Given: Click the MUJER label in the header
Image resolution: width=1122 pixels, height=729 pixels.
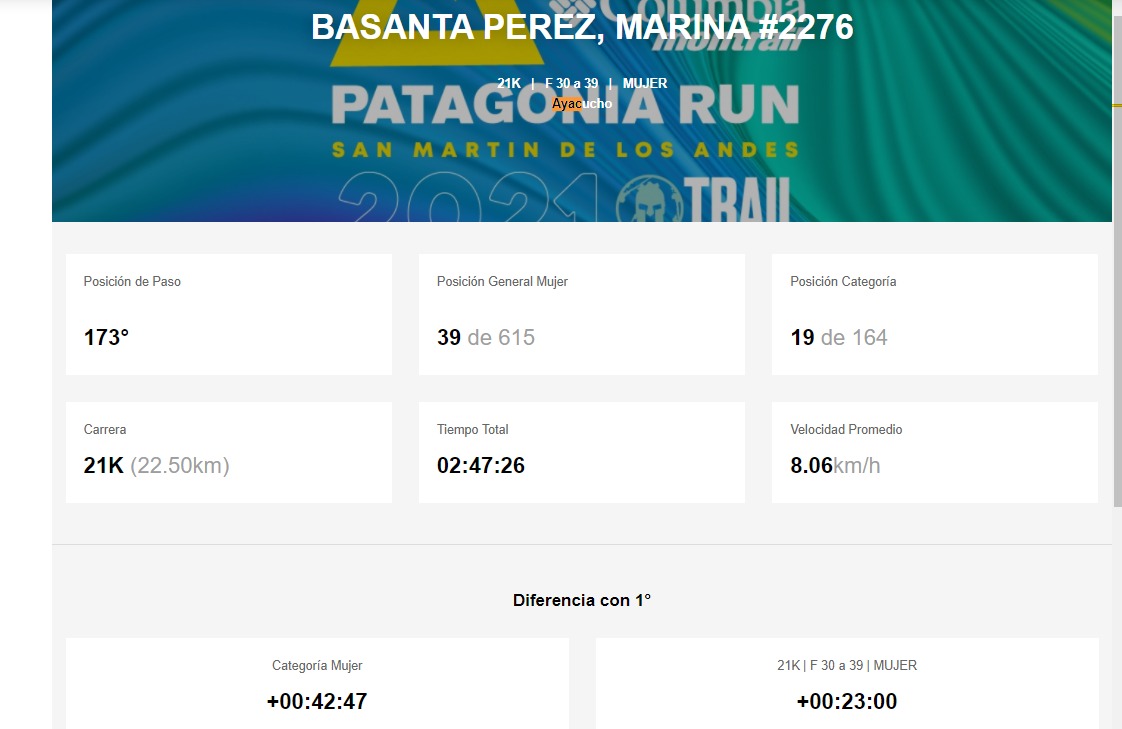Looking at the screenshot, I should (x=644, y=84).
